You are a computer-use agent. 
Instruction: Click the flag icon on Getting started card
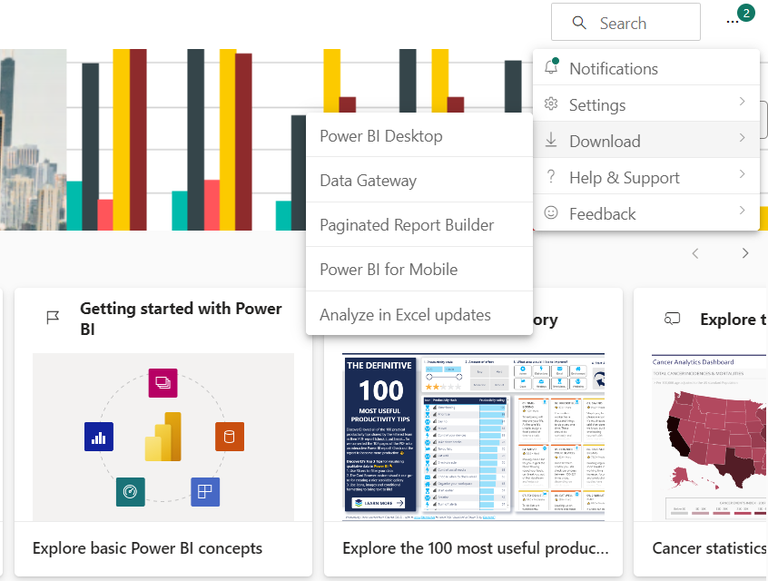click(53, 318)
